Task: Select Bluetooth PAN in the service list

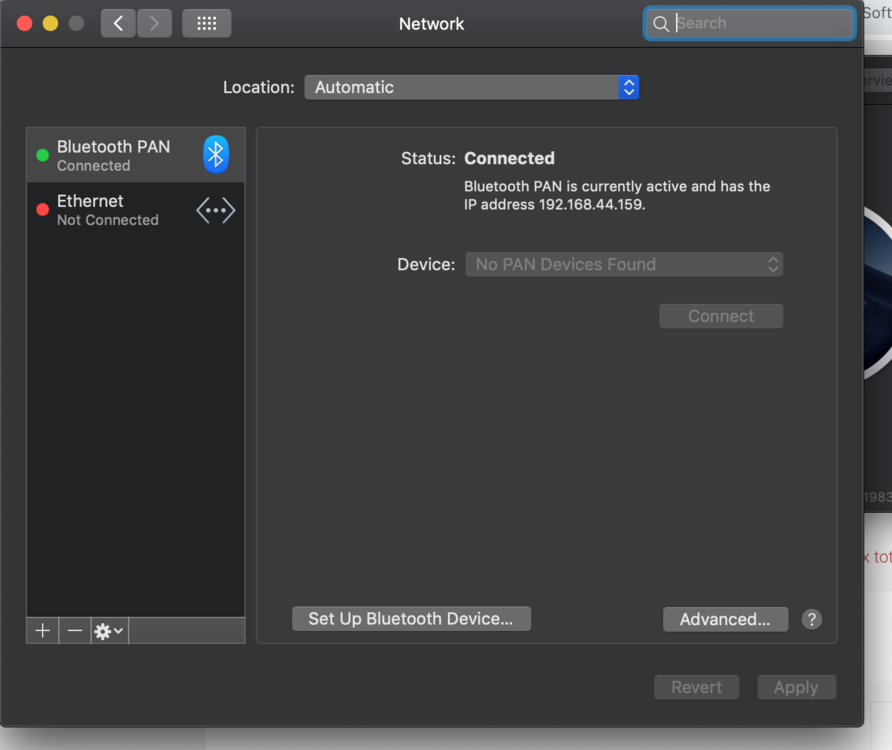Action: 113,155
